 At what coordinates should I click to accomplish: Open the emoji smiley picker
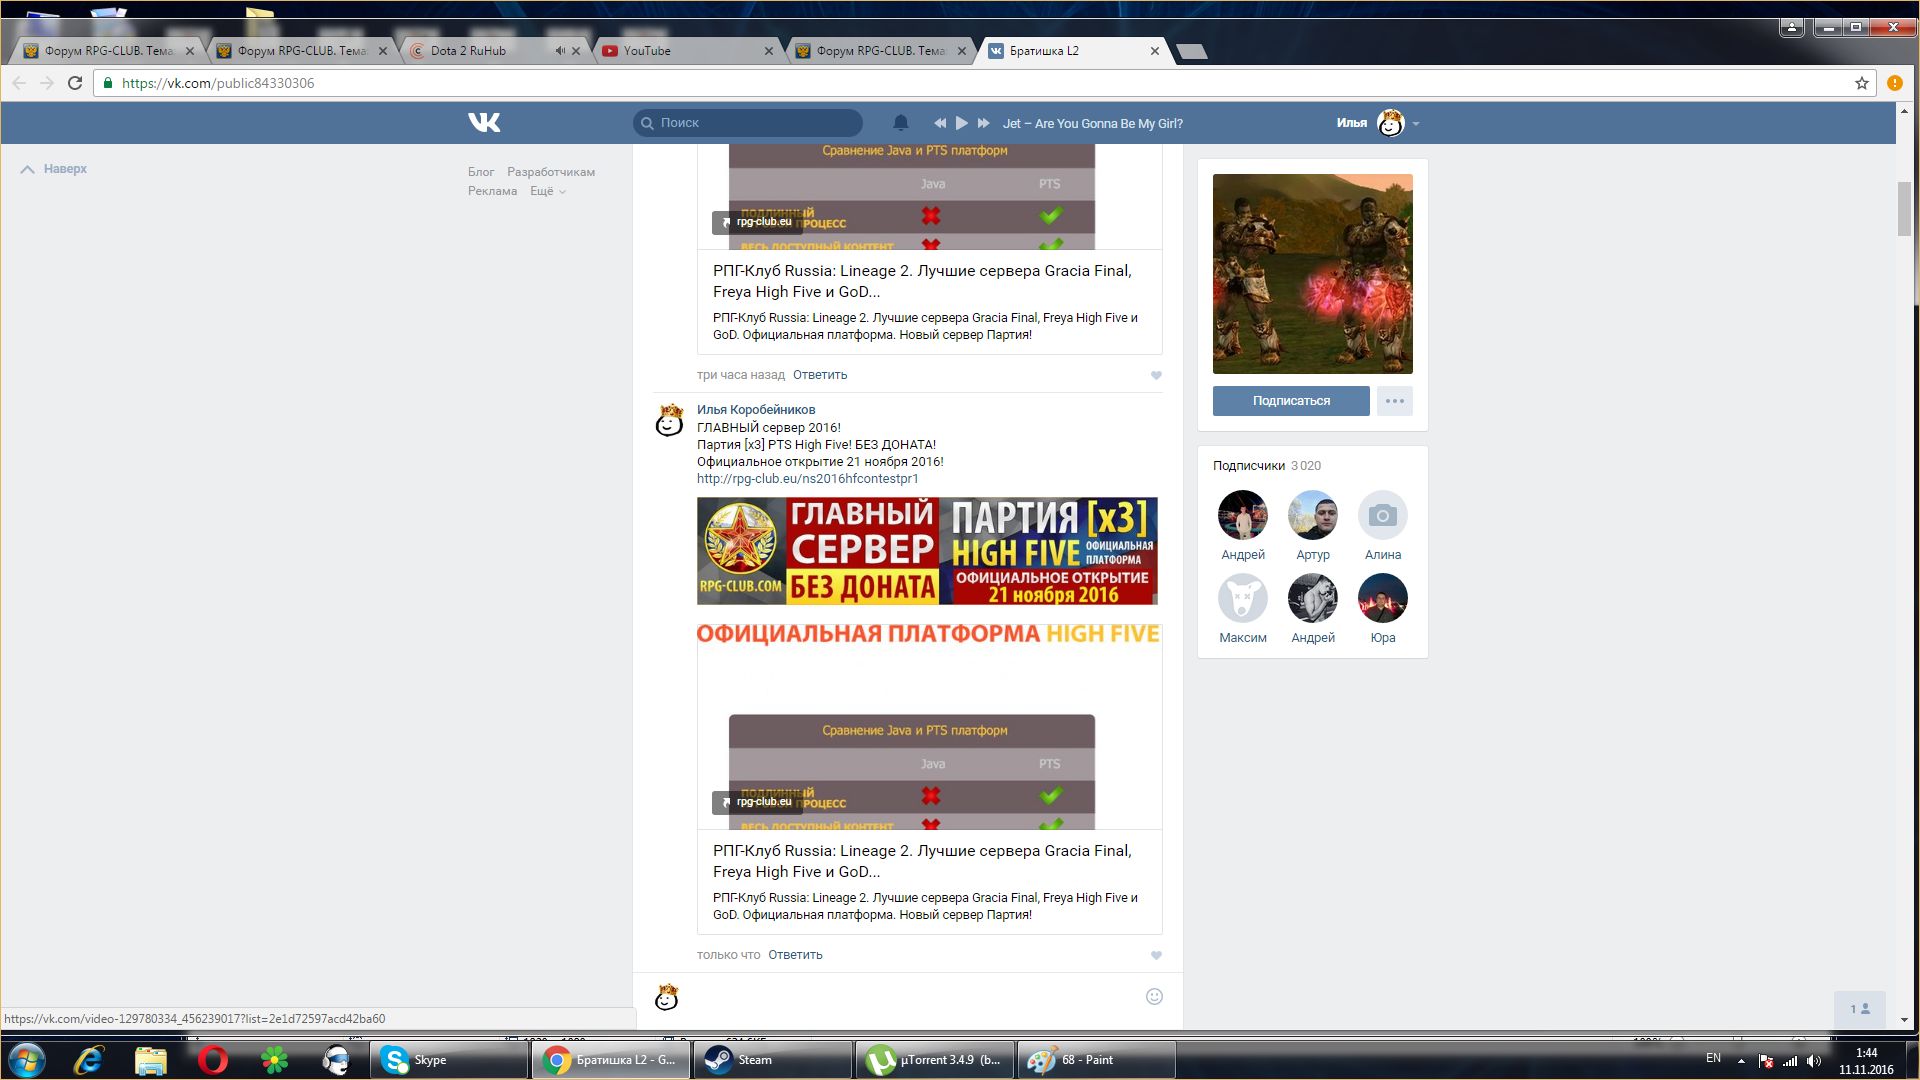(x=1154, y=996)
